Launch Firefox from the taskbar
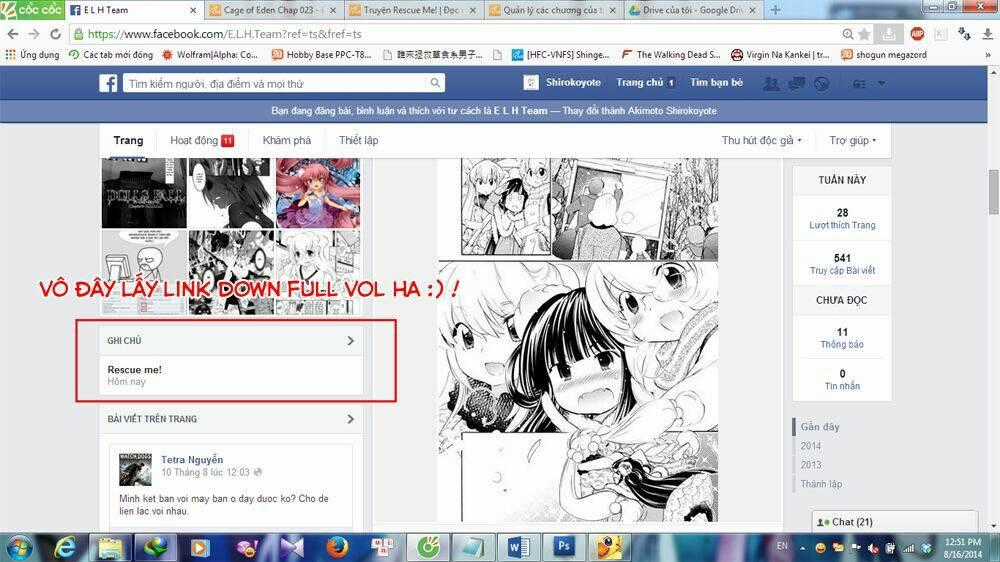The height and width of the screenshot is (562, 1000). click(336, 547)
